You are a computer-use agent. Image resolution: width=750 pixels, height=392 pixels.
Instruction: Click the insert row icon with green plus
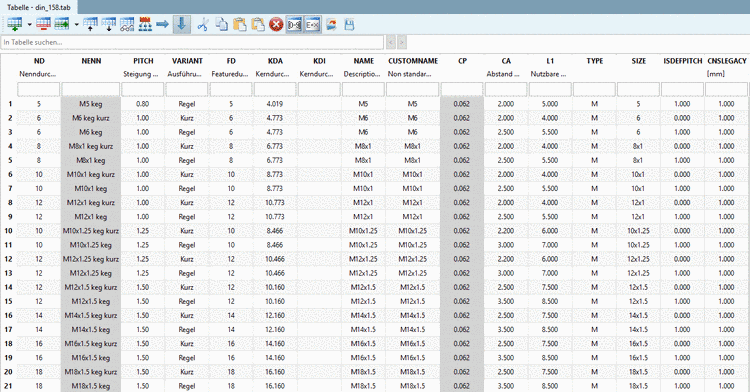click(14, 24)
